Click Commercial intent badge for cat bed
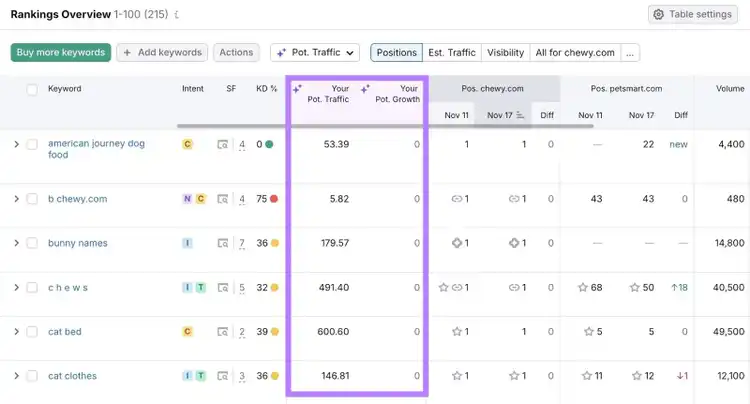The image size is (750, 404). click(x=188, y=331)
